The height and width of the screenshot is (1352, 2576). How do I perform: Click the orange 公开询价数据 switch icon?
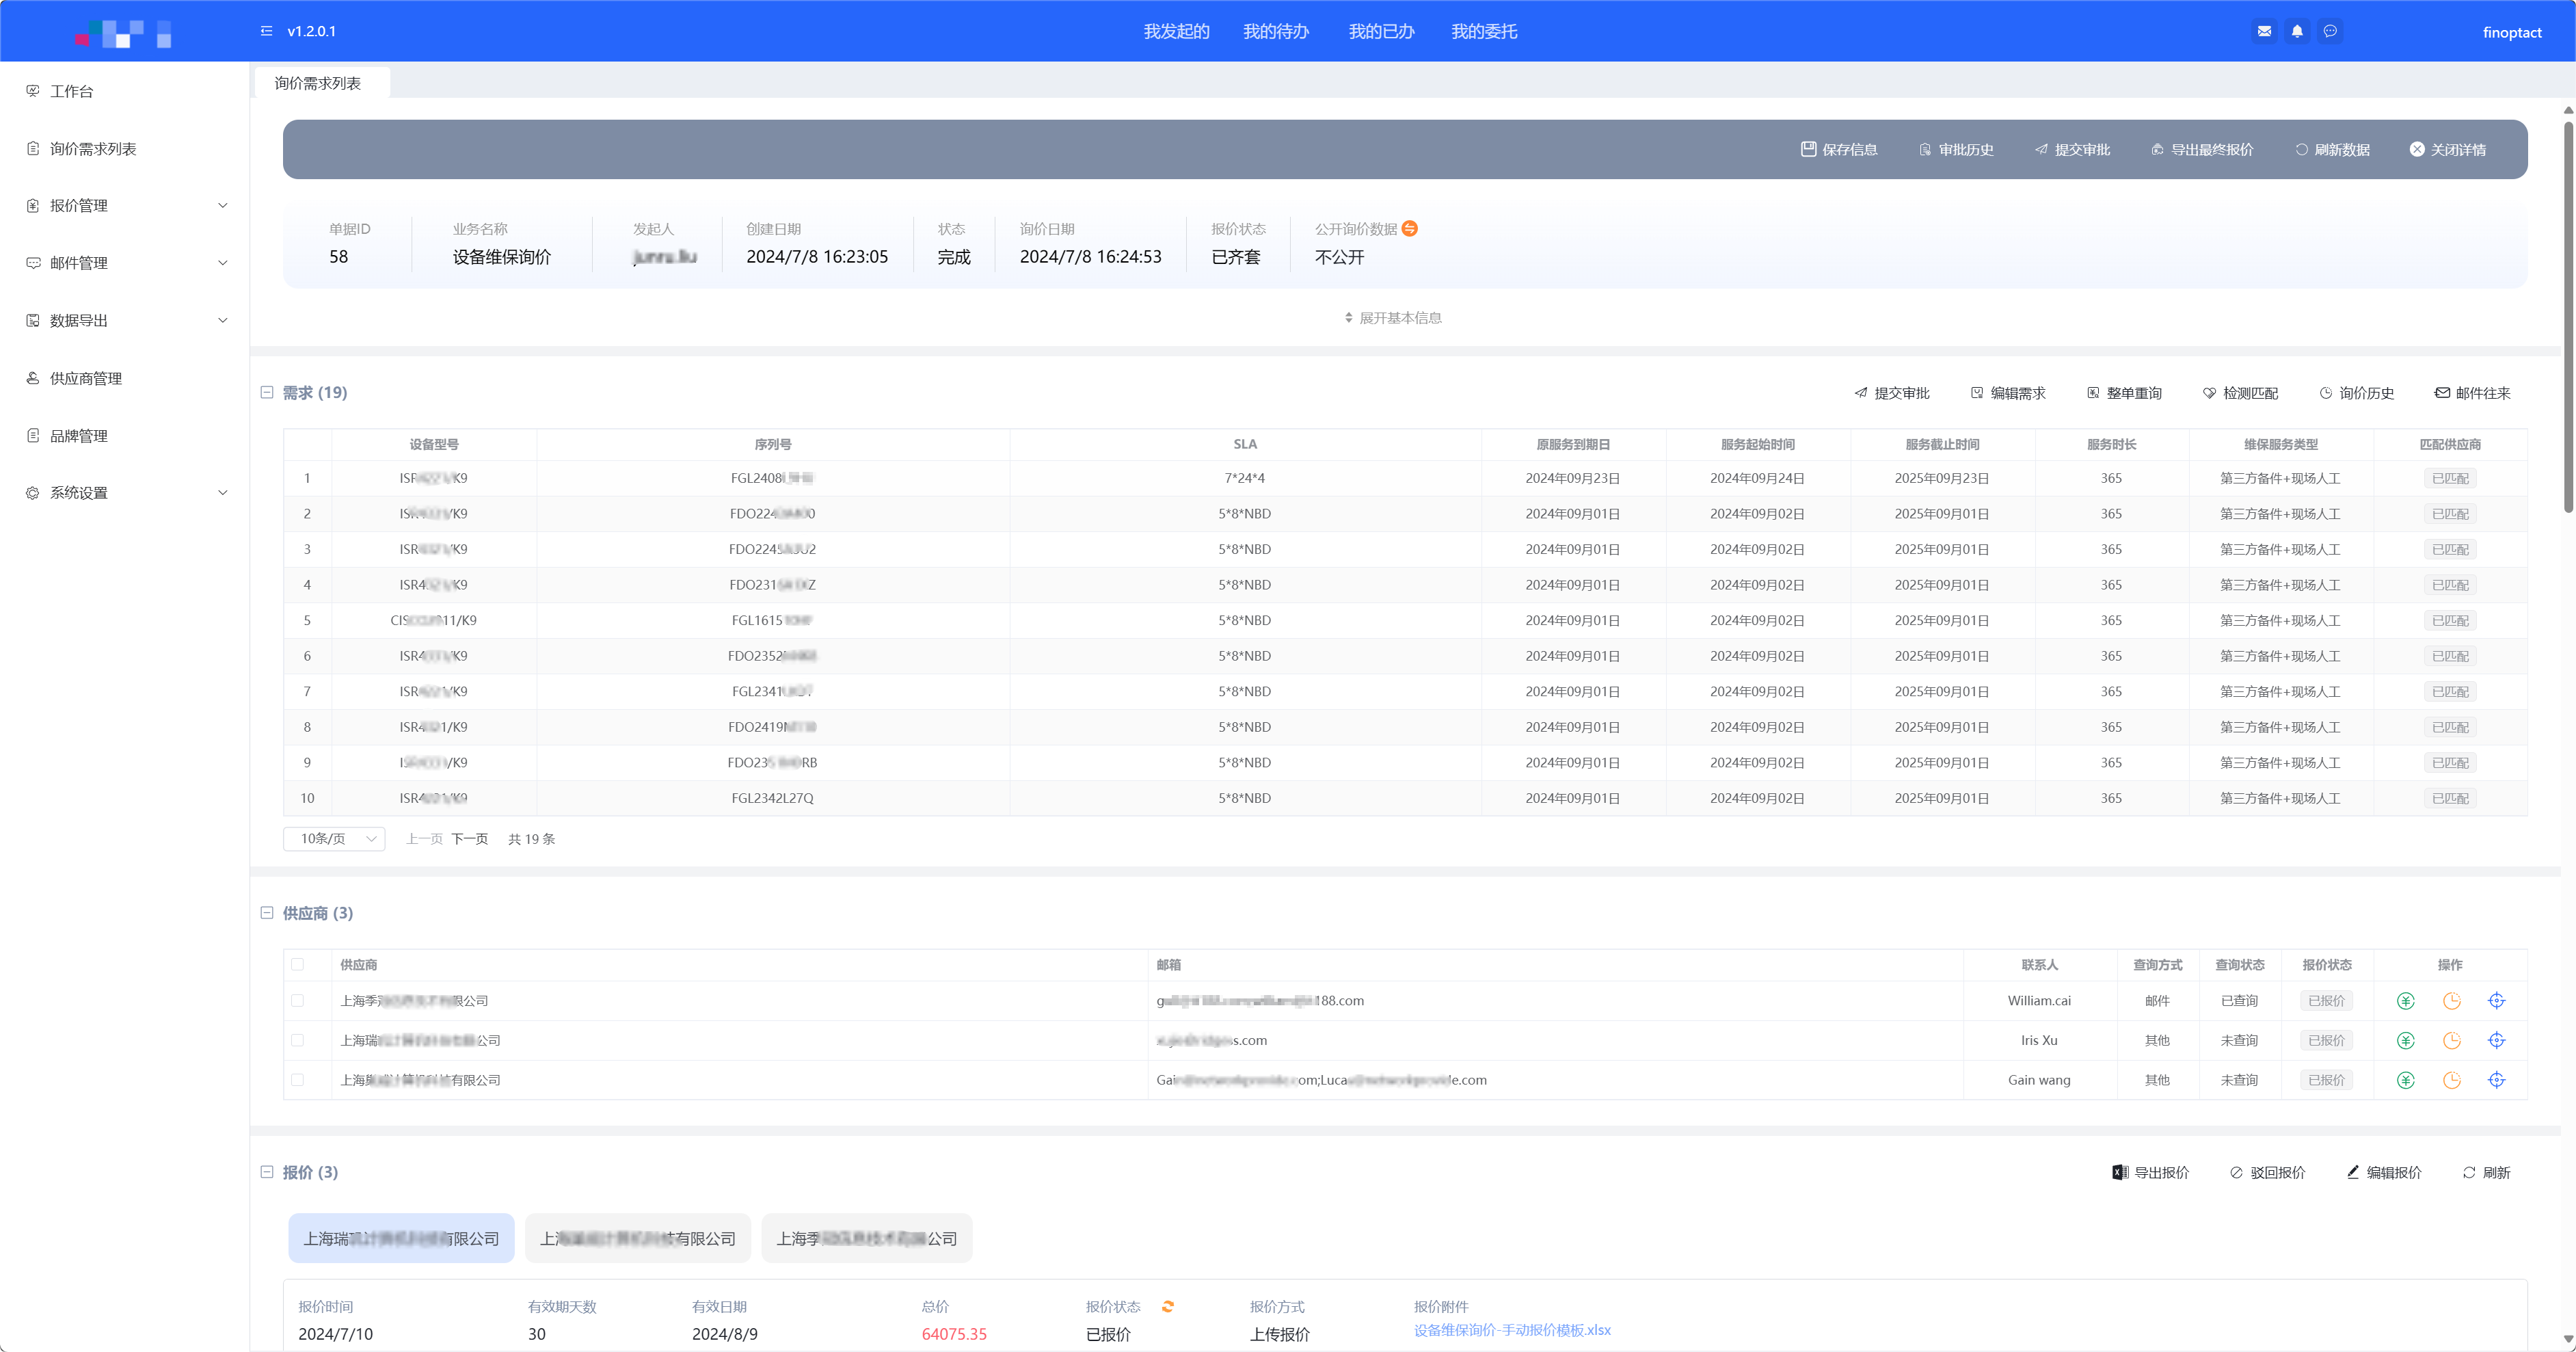click(x=1410, y=229)
